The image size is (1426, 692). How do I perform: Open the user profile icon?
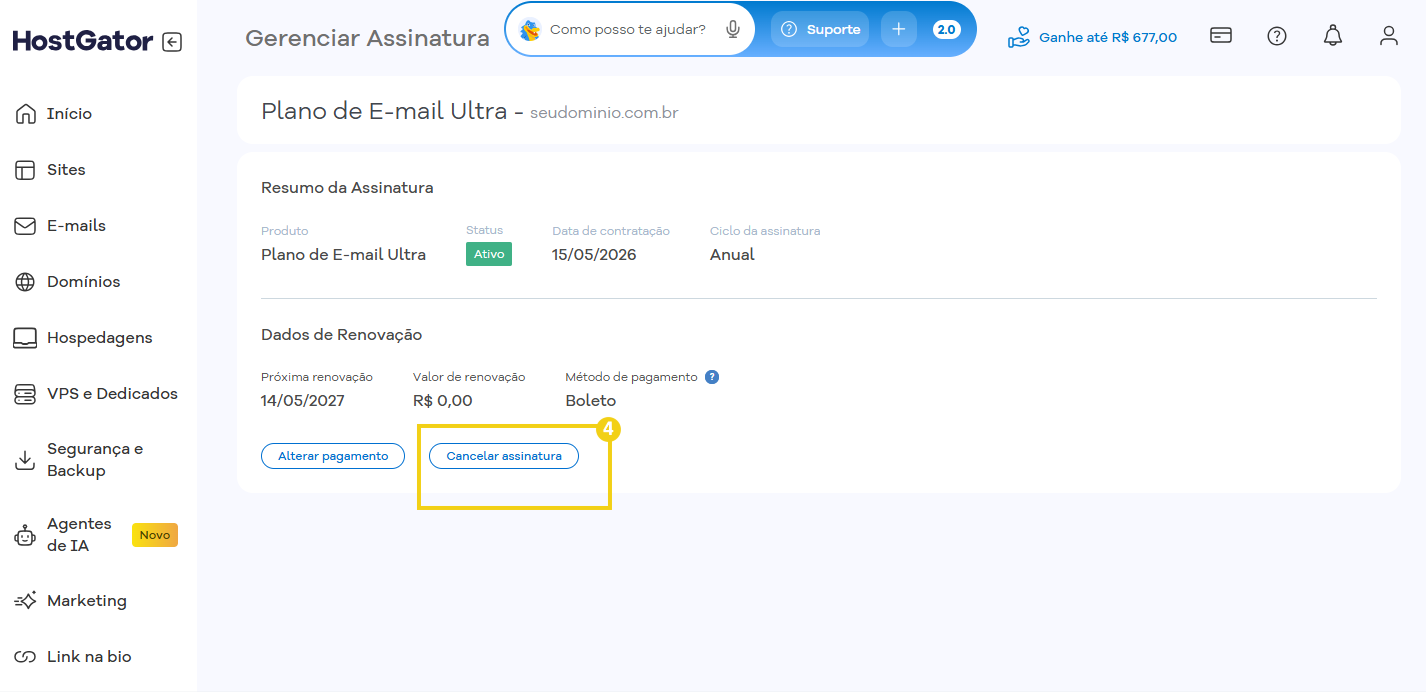point(1388,36)
